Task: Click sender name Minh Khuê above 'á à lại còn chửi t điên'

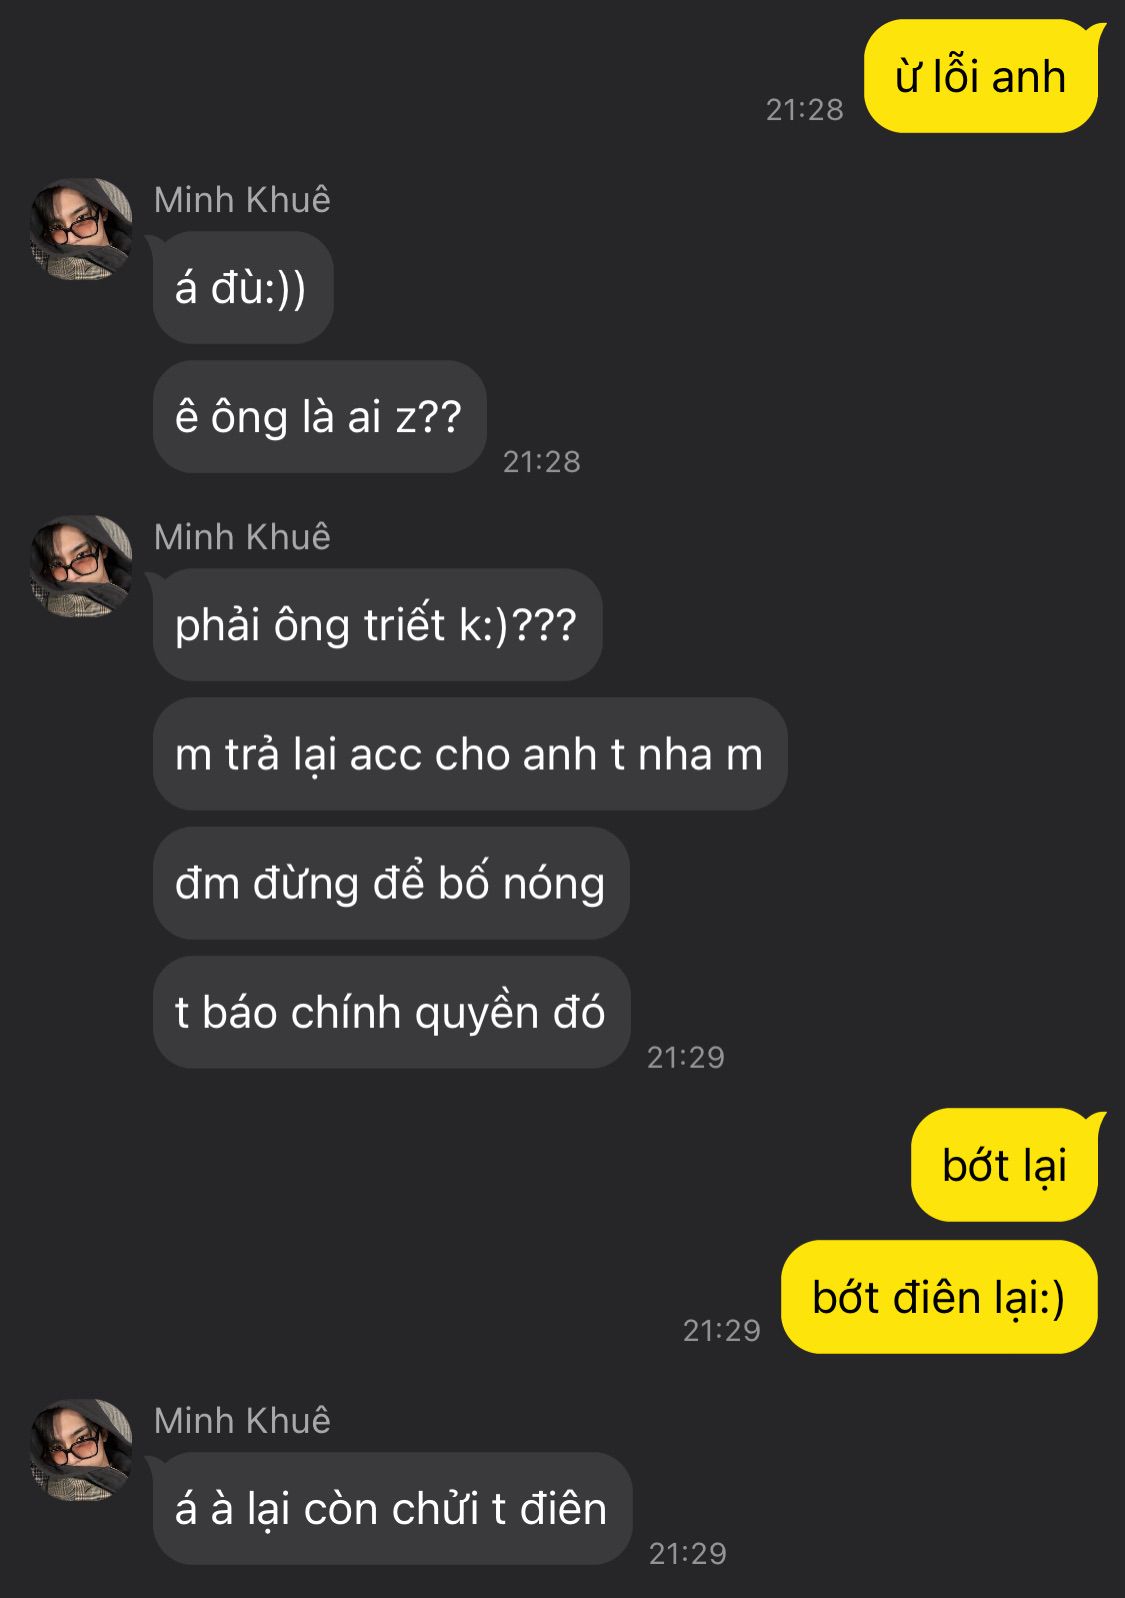Action: click(242, 1421)
